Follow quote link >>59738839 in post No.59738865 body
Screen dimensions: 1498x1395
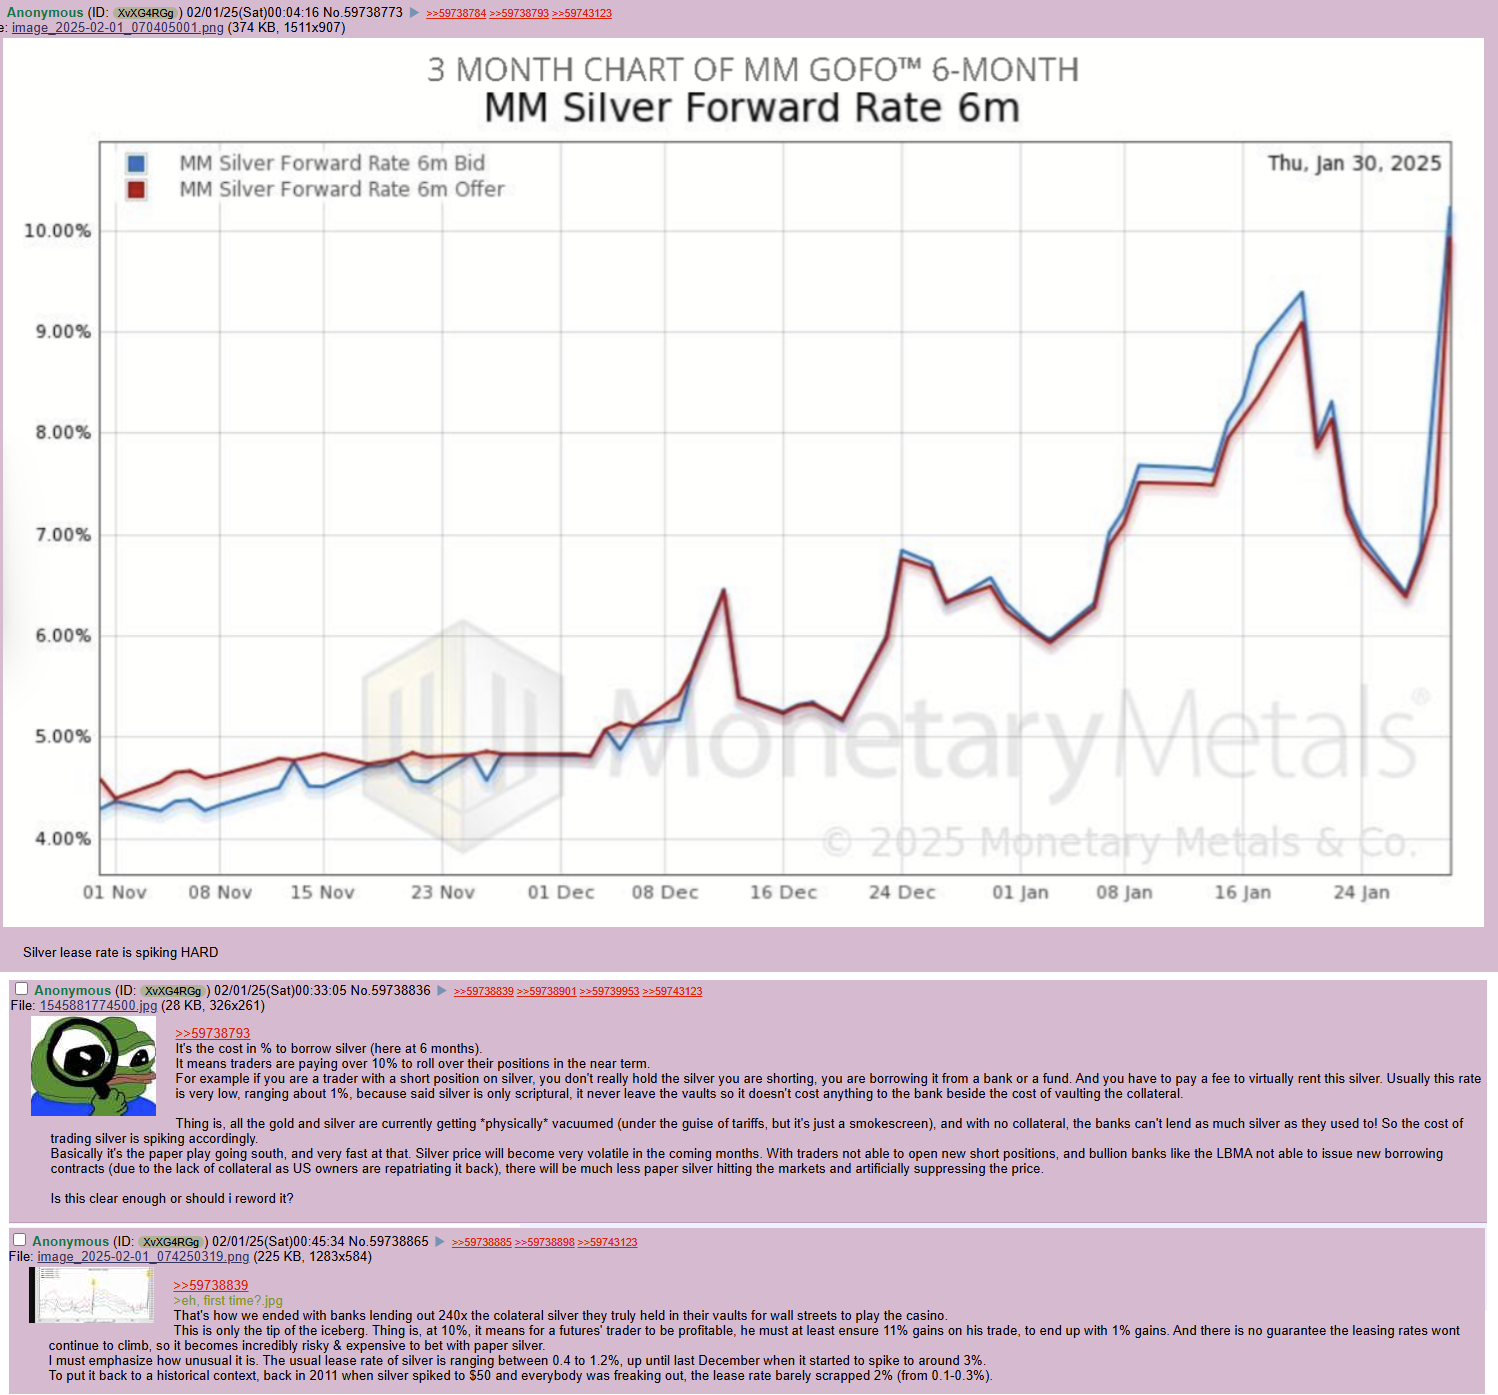click(x=211, y=1286)
